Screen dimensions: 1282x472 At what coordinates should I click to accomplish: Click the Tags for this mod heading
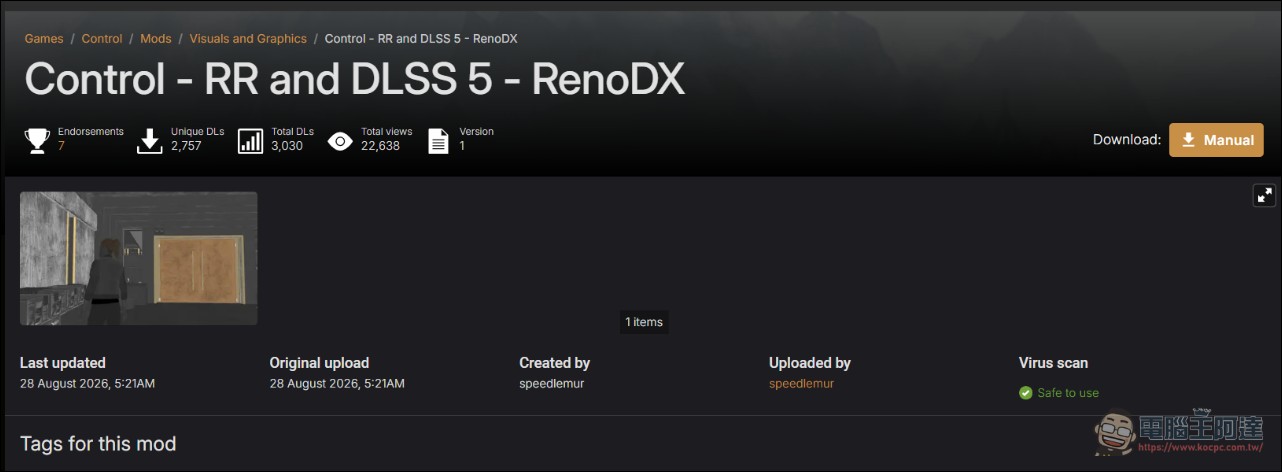(x=98, y=444)
